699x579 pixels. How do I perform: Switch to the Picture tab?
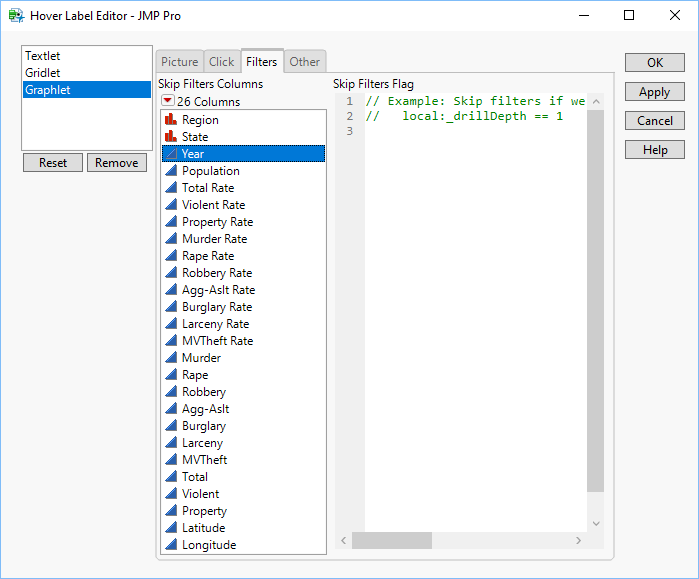(x=180, y=62)
